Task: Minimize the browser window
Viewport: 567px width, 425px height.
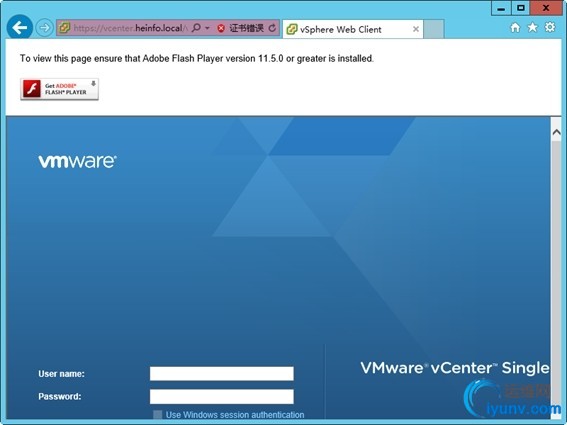Action: click(501, 8)
